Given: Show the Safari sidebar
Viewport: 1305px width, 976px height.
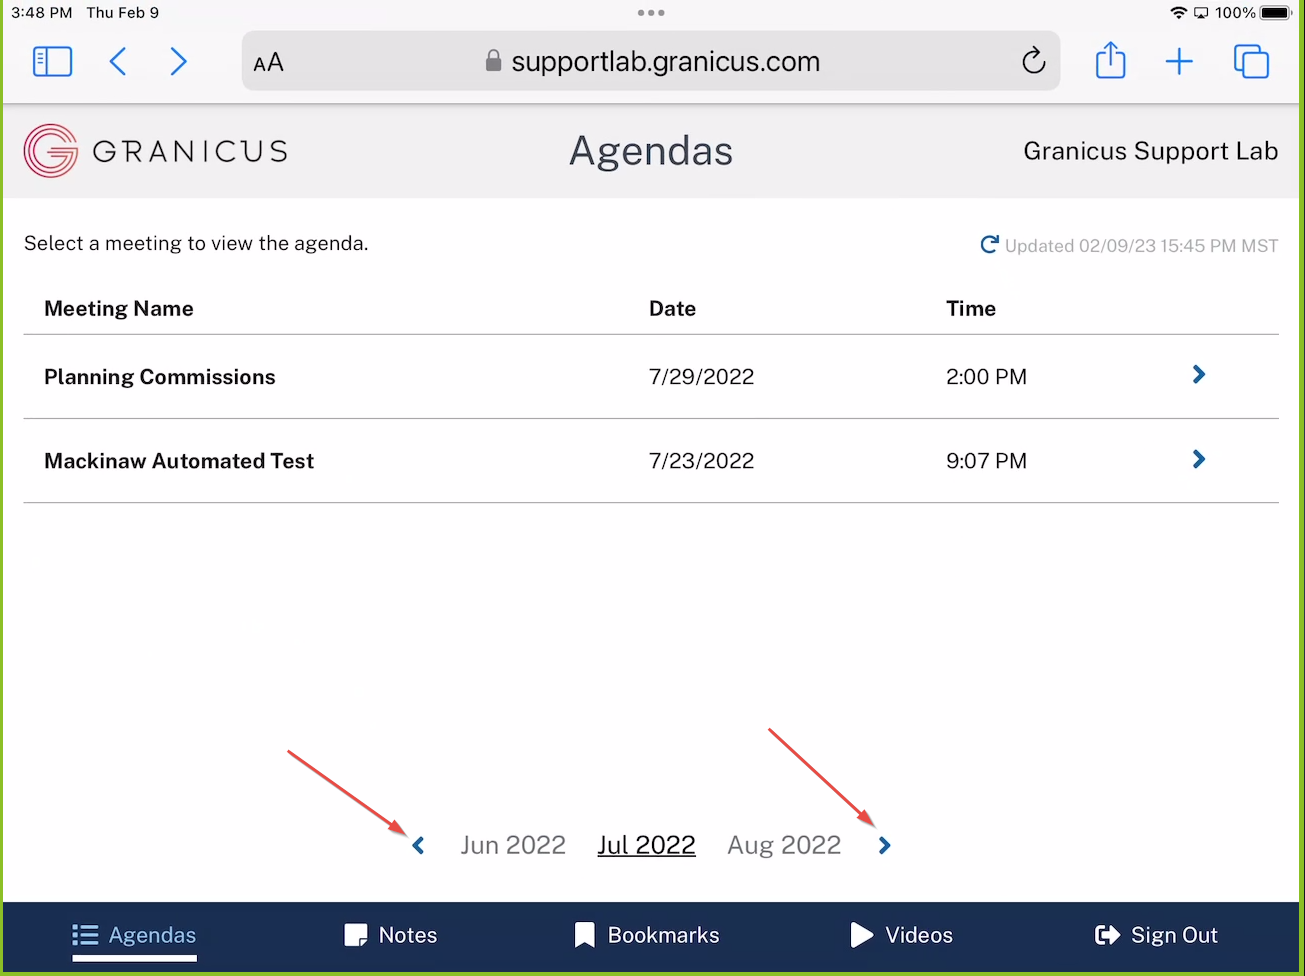Looking at the screenshot, I should [x=52, y=62].
